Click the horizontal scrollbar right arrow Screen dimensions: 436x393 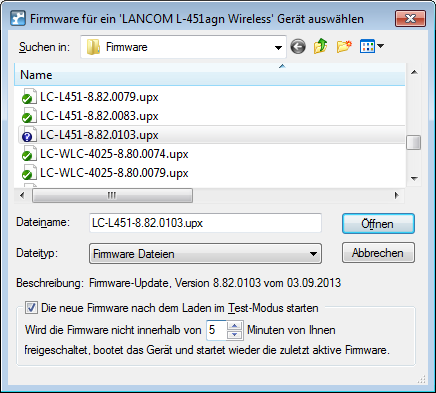(396, 195)
